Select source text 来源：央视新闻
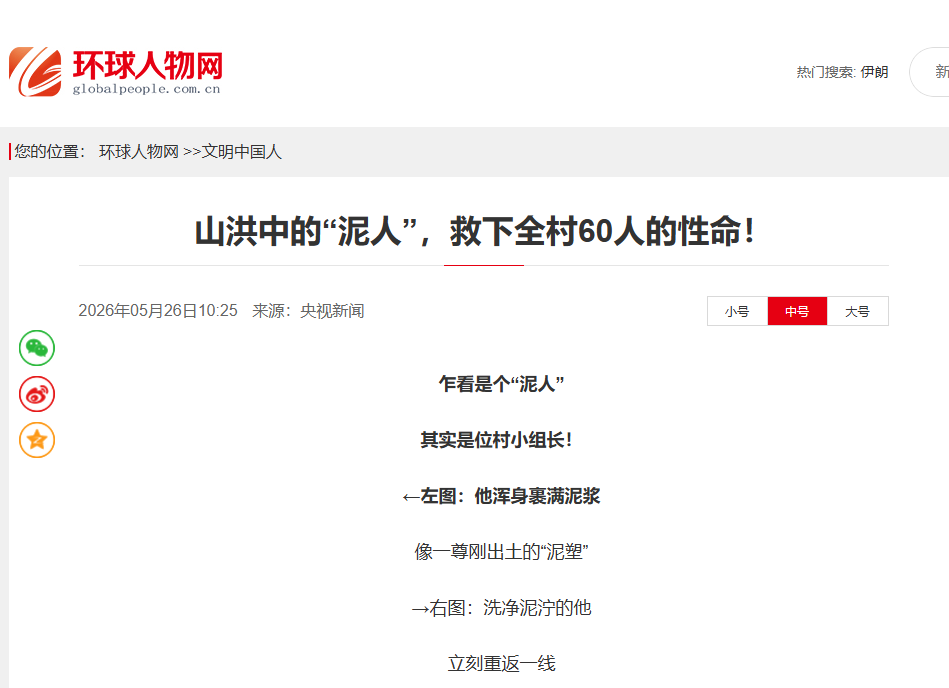This screenshot has width=949, height=688. tap(308, 310)
